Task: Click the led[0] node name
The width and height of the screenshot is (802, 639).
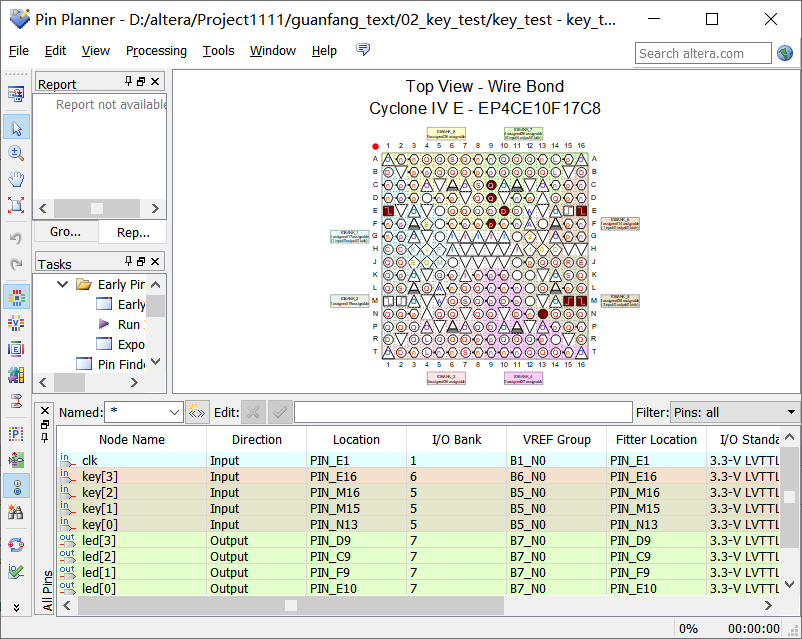Action: click(x=99, y=588)
